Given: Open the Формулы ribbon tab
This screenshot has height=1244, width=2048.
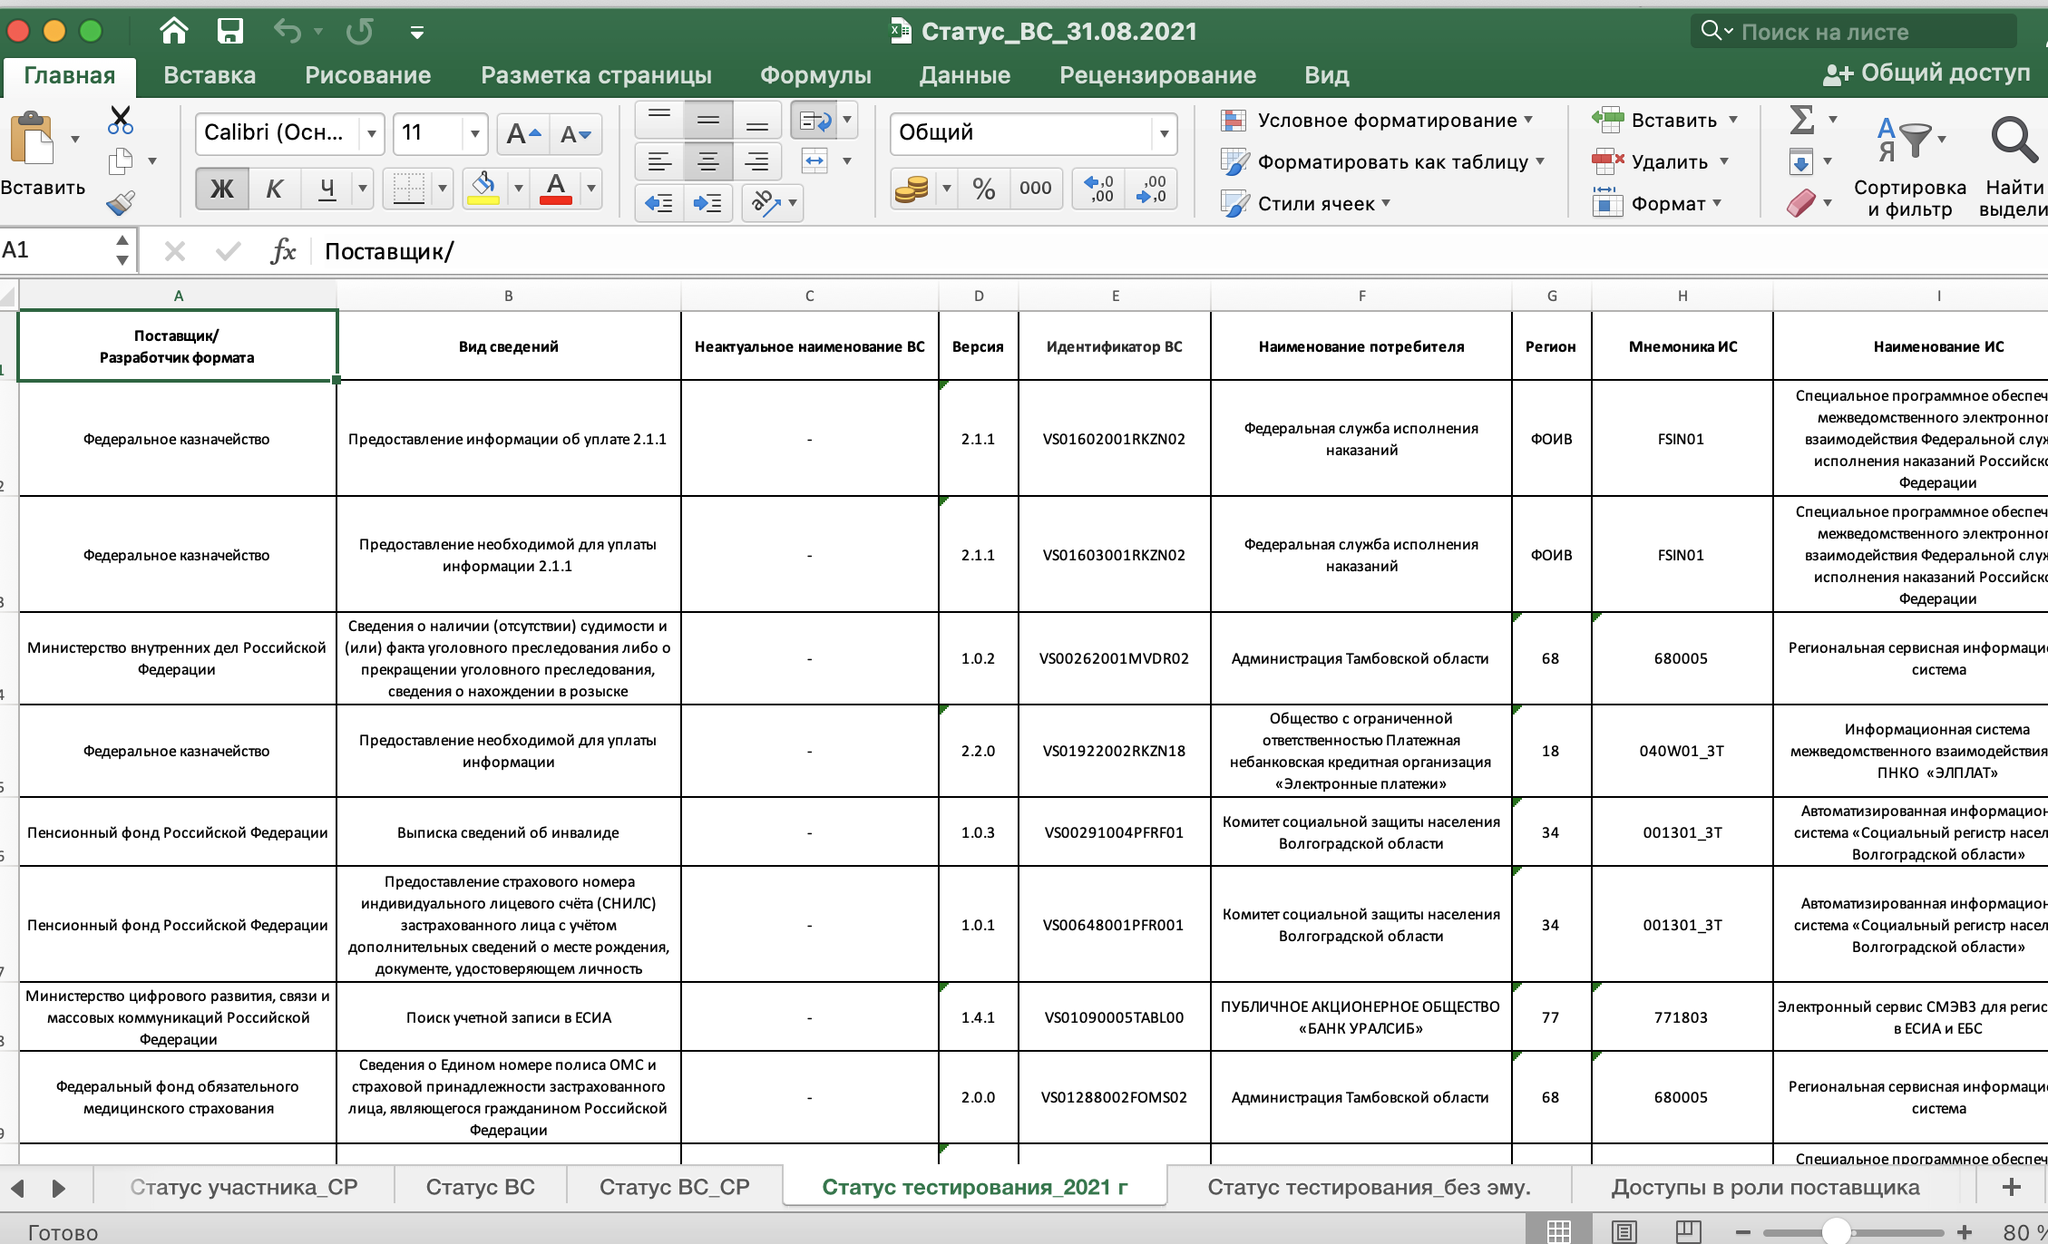Looking at the screenshot, I should 815,75.
